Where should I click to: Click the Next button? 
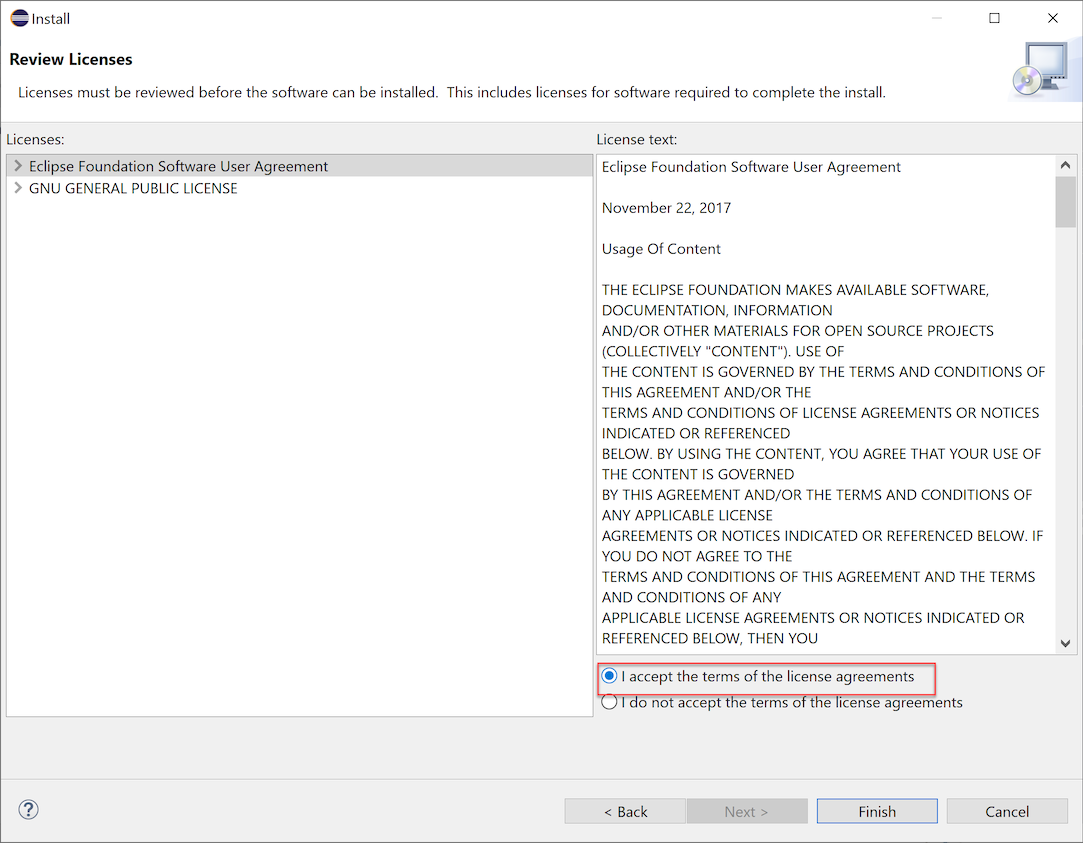(x=746, y=811)
